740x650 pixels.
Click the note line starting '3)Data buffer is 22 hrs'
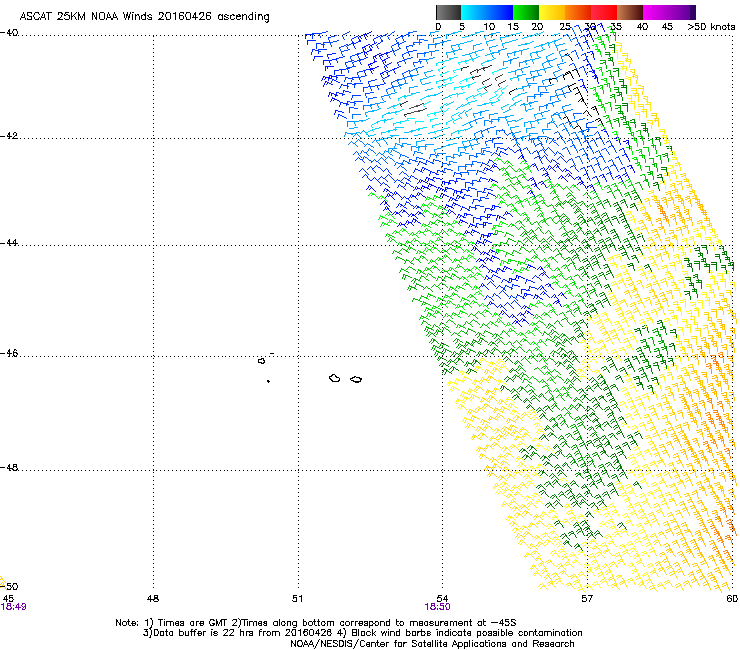coord(362,633)
